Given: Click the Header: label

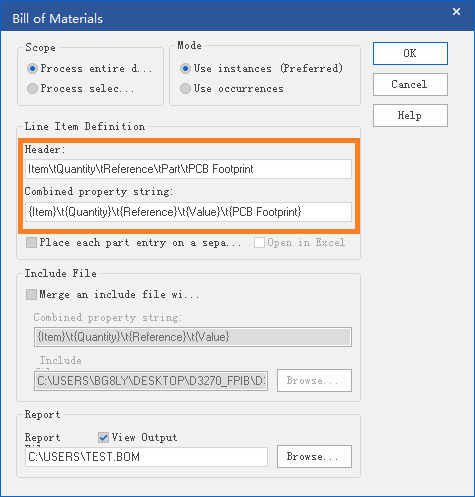Looking at the screenshot, I should [x=45, y=149].
